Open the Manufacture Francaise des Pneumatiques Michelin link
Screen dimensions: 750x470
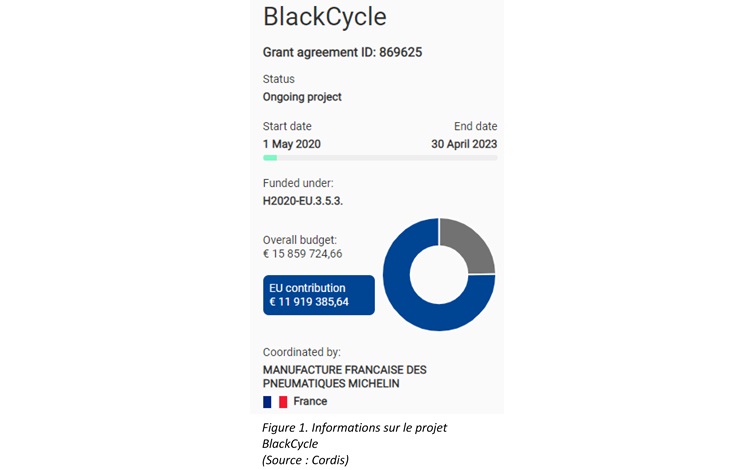click(x=344, y=376)
